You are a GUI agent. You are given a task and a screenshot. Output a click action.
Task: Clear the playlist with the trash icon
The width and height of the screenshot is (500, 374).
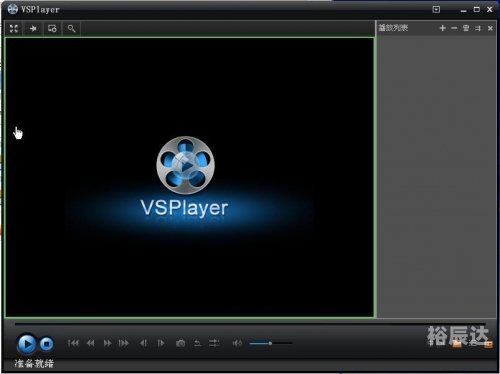466,28
